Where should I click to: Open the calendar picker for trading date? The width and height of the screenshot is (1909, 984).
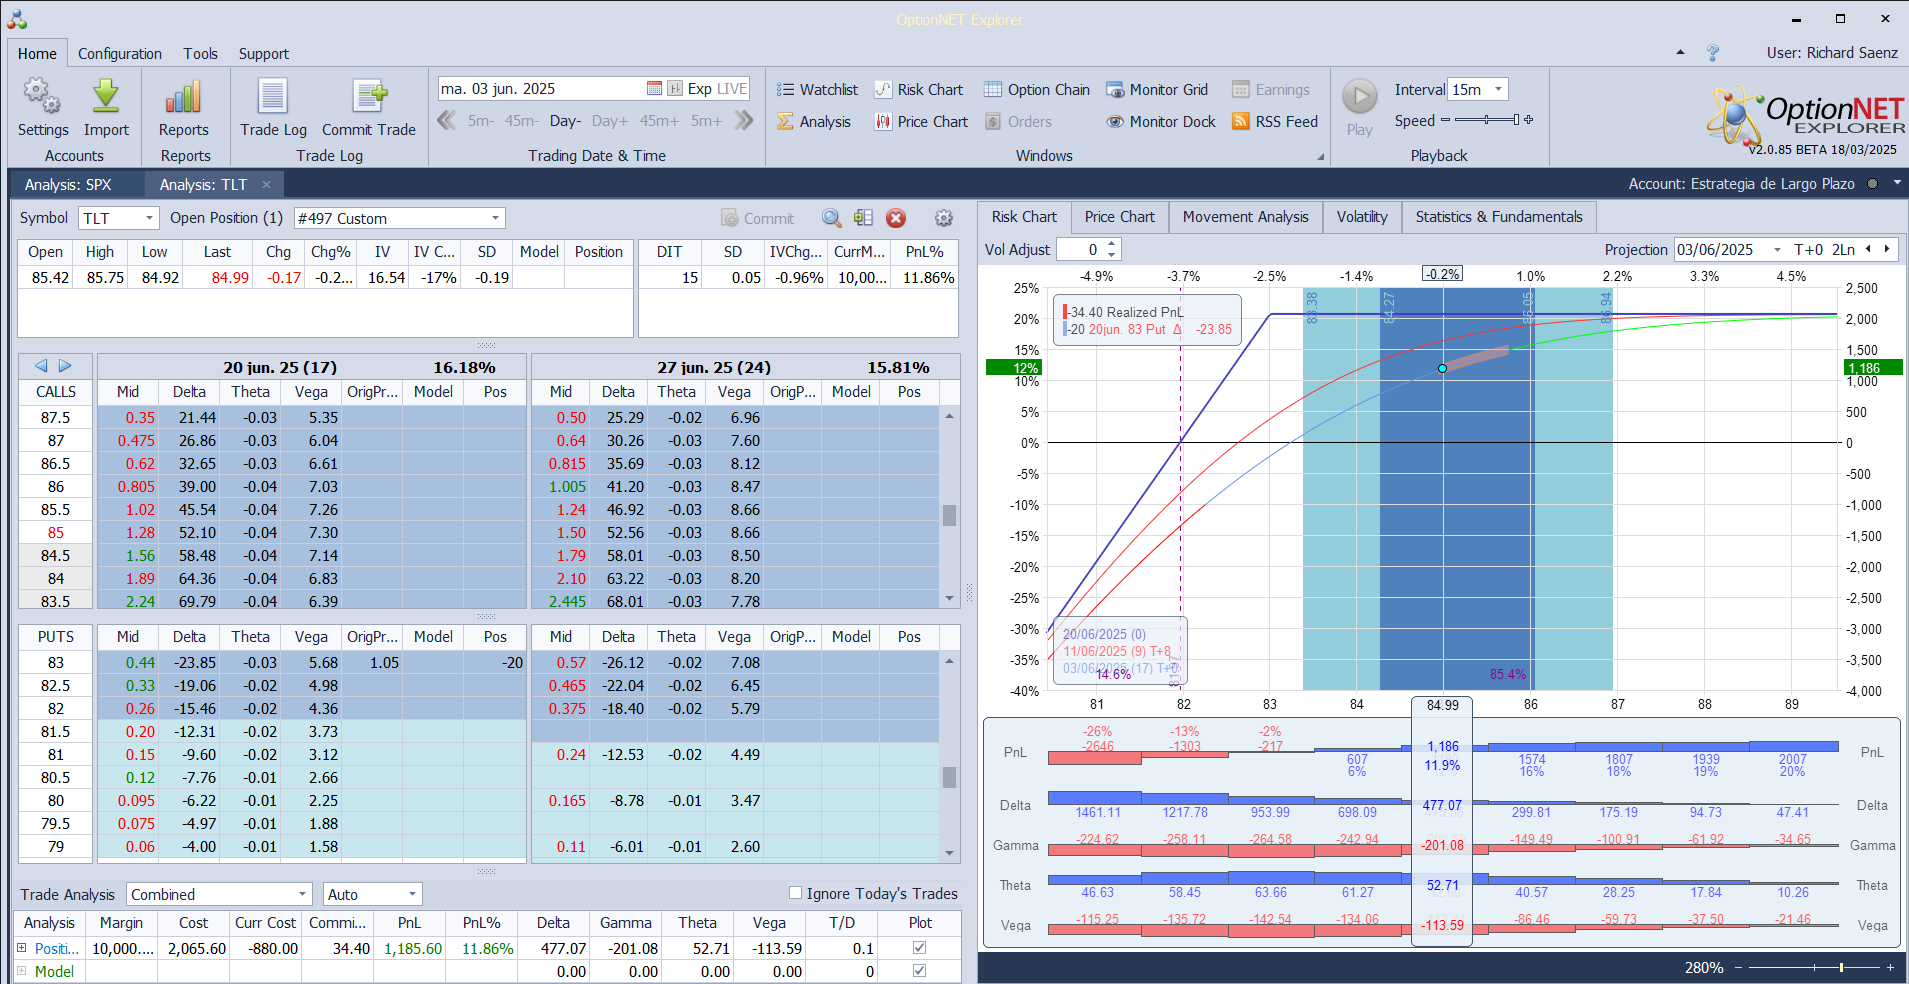[x=654, y=88]
